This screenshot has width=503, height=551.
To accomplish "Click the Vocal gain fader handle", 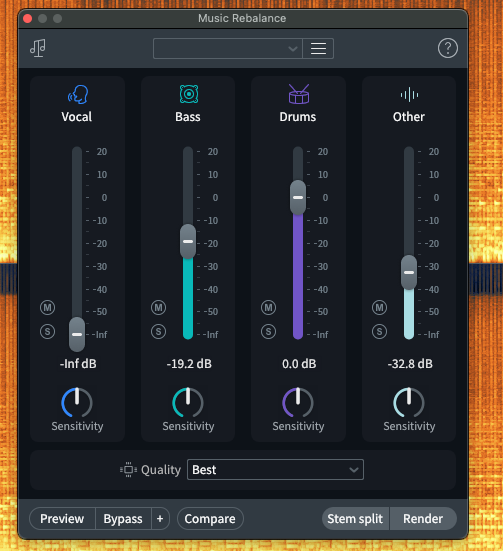I will point(77,334).
